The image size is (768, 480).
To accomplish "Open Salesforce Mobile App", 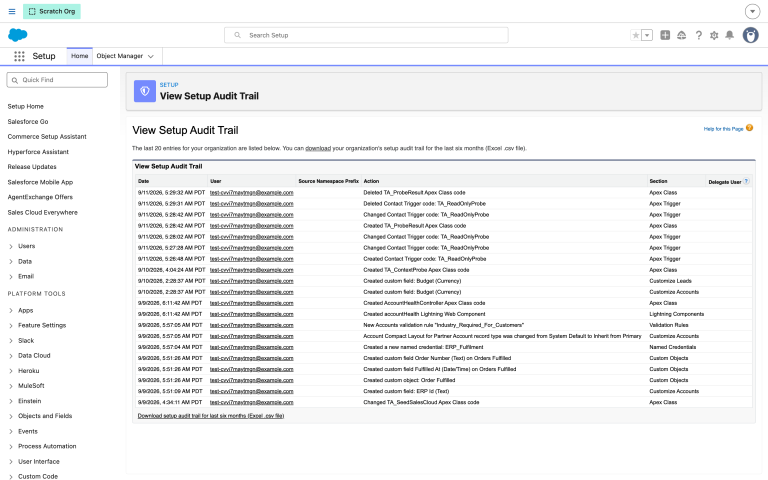I will (40, 182).
